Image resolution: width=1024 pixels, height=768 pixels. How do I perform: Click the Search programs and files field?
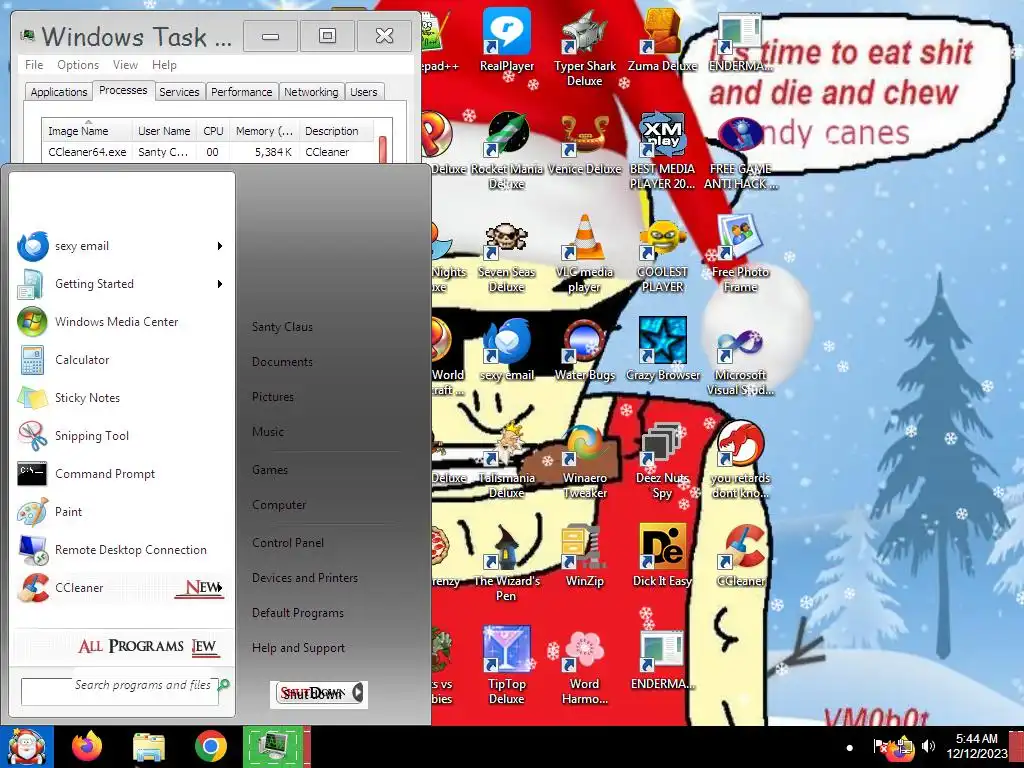coord(120,691)
